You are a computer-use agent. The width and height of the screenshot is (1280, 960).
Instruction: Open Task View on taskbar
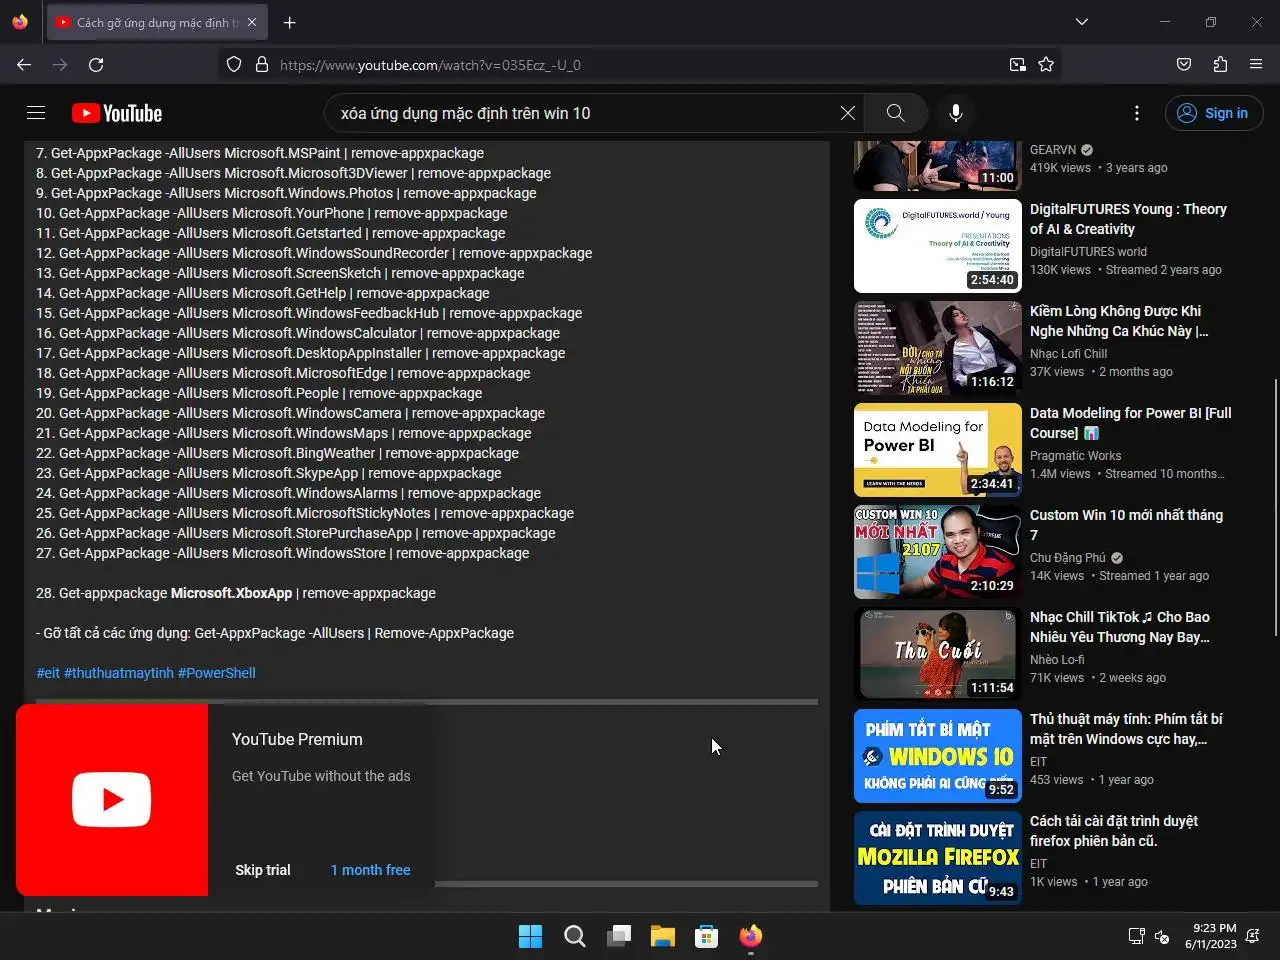tap(618, 936)
